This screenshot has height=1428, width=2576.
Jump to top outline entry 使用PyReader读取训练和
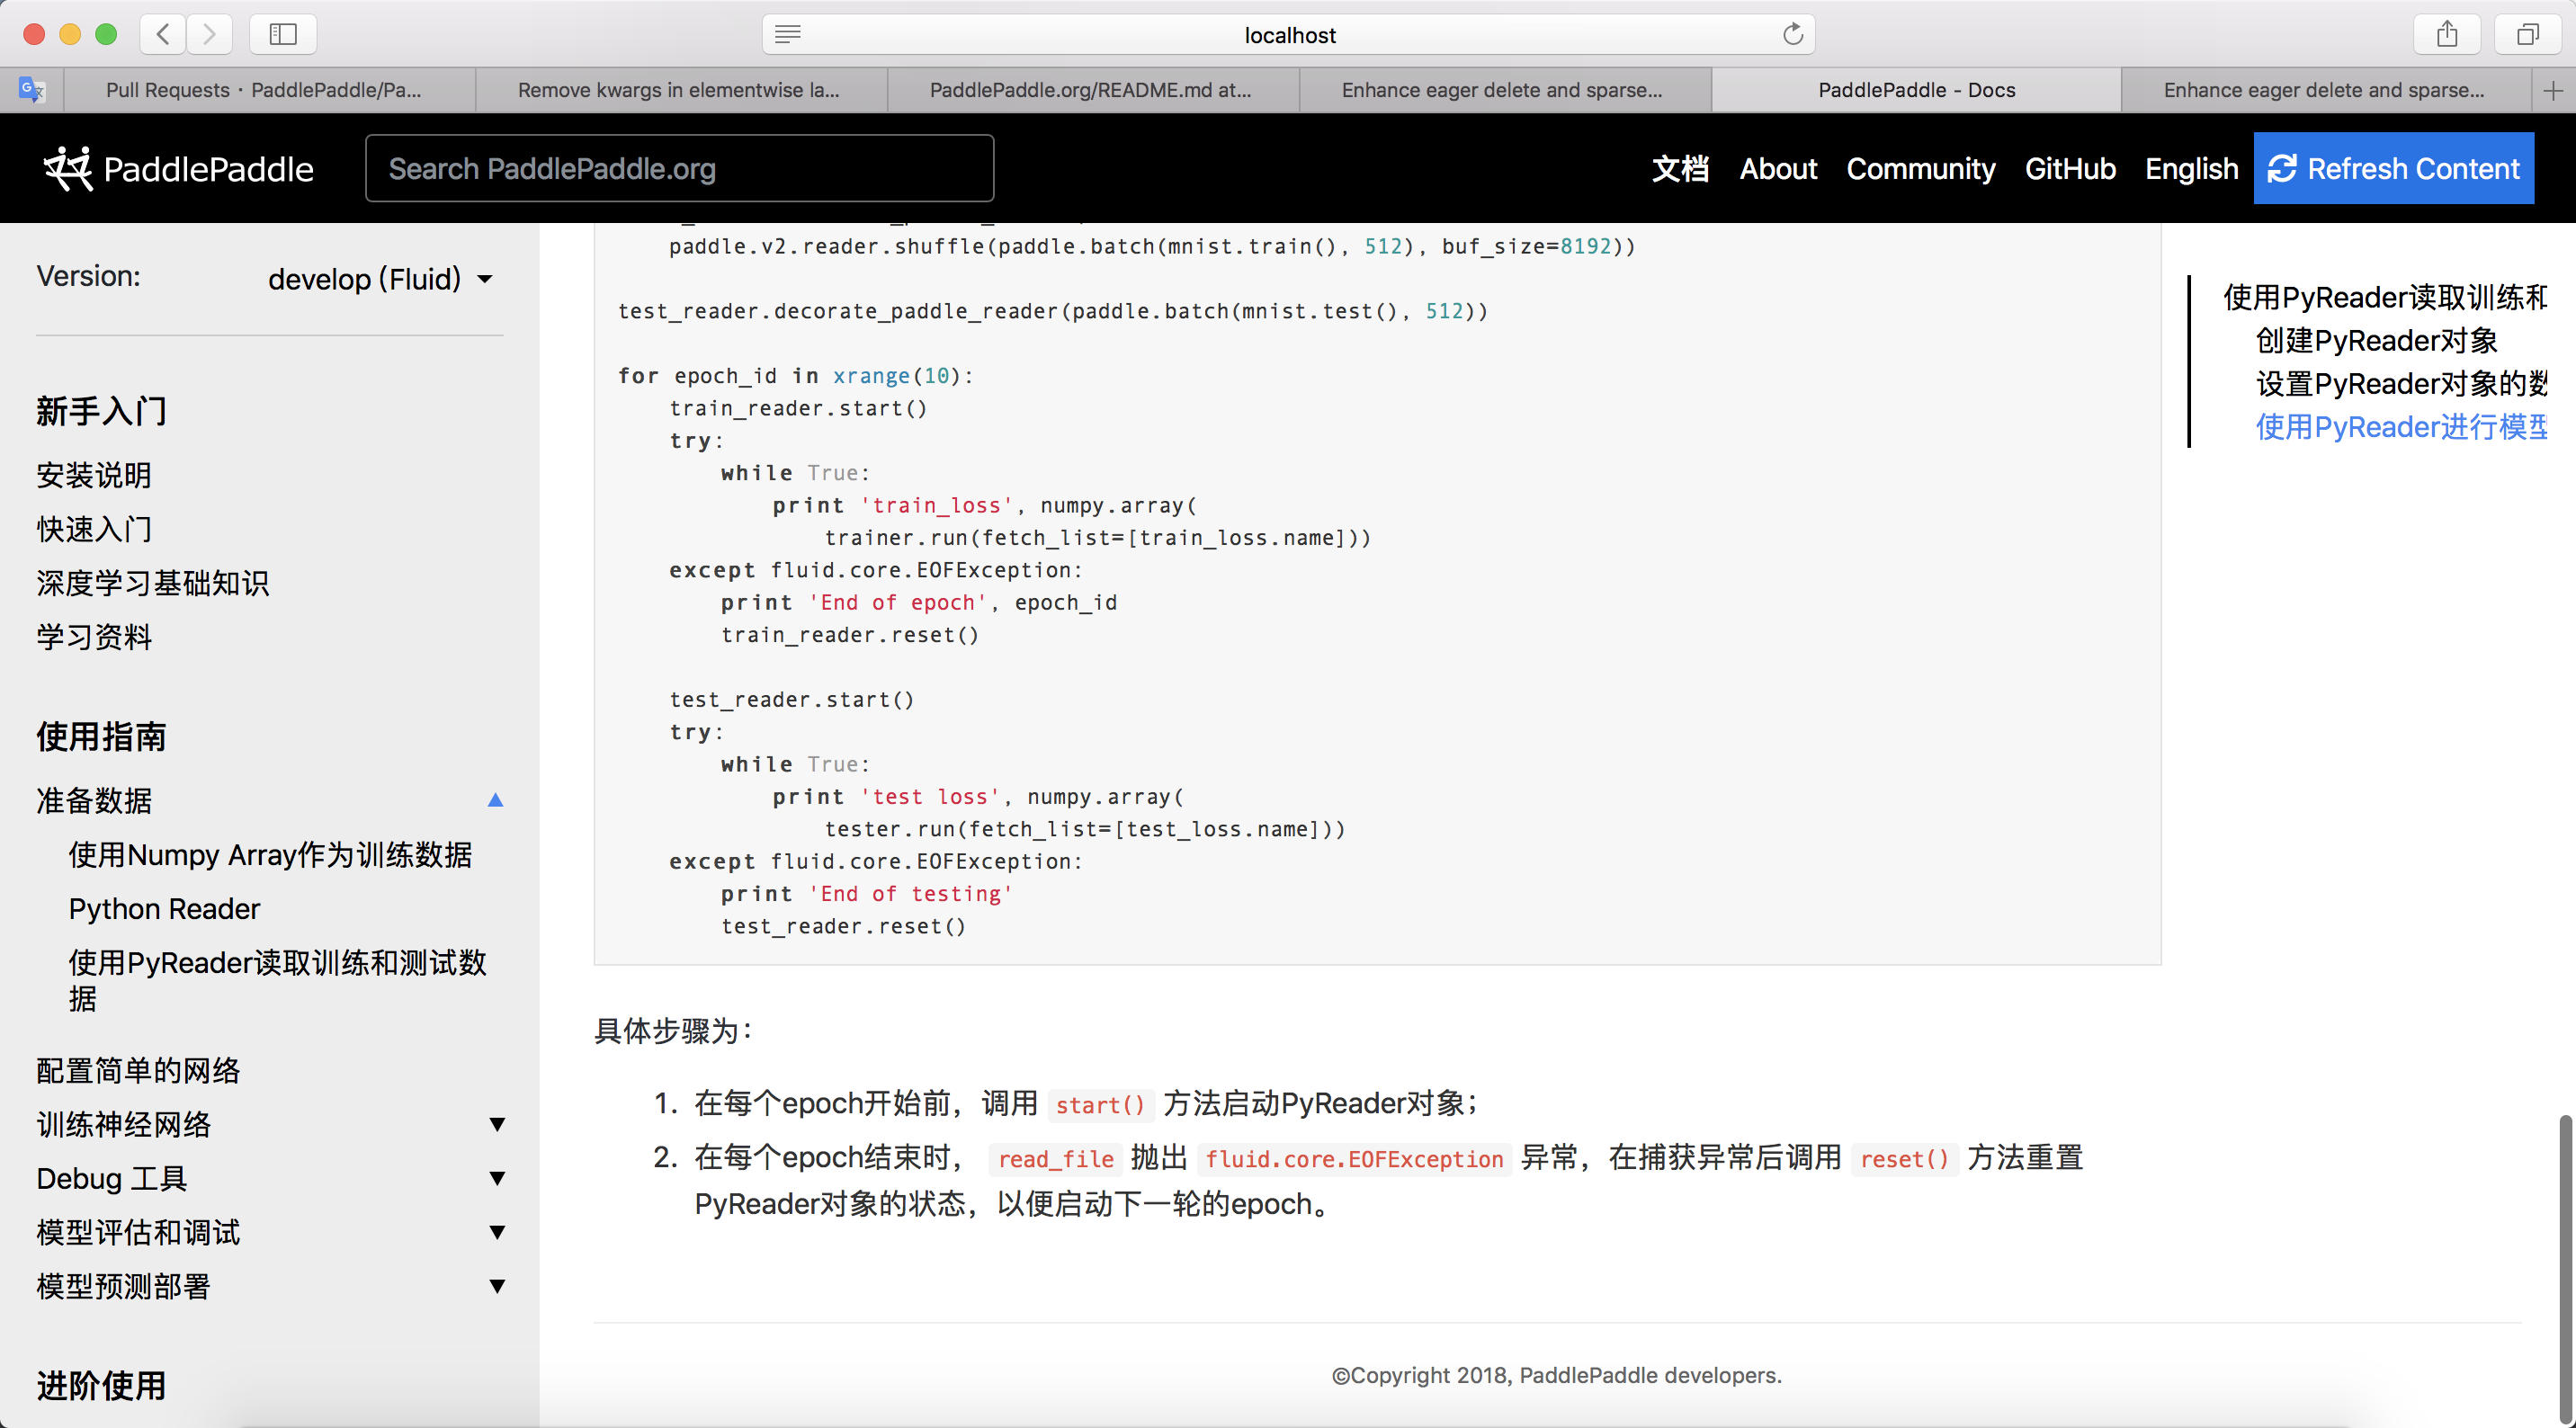click(2385, 298)
